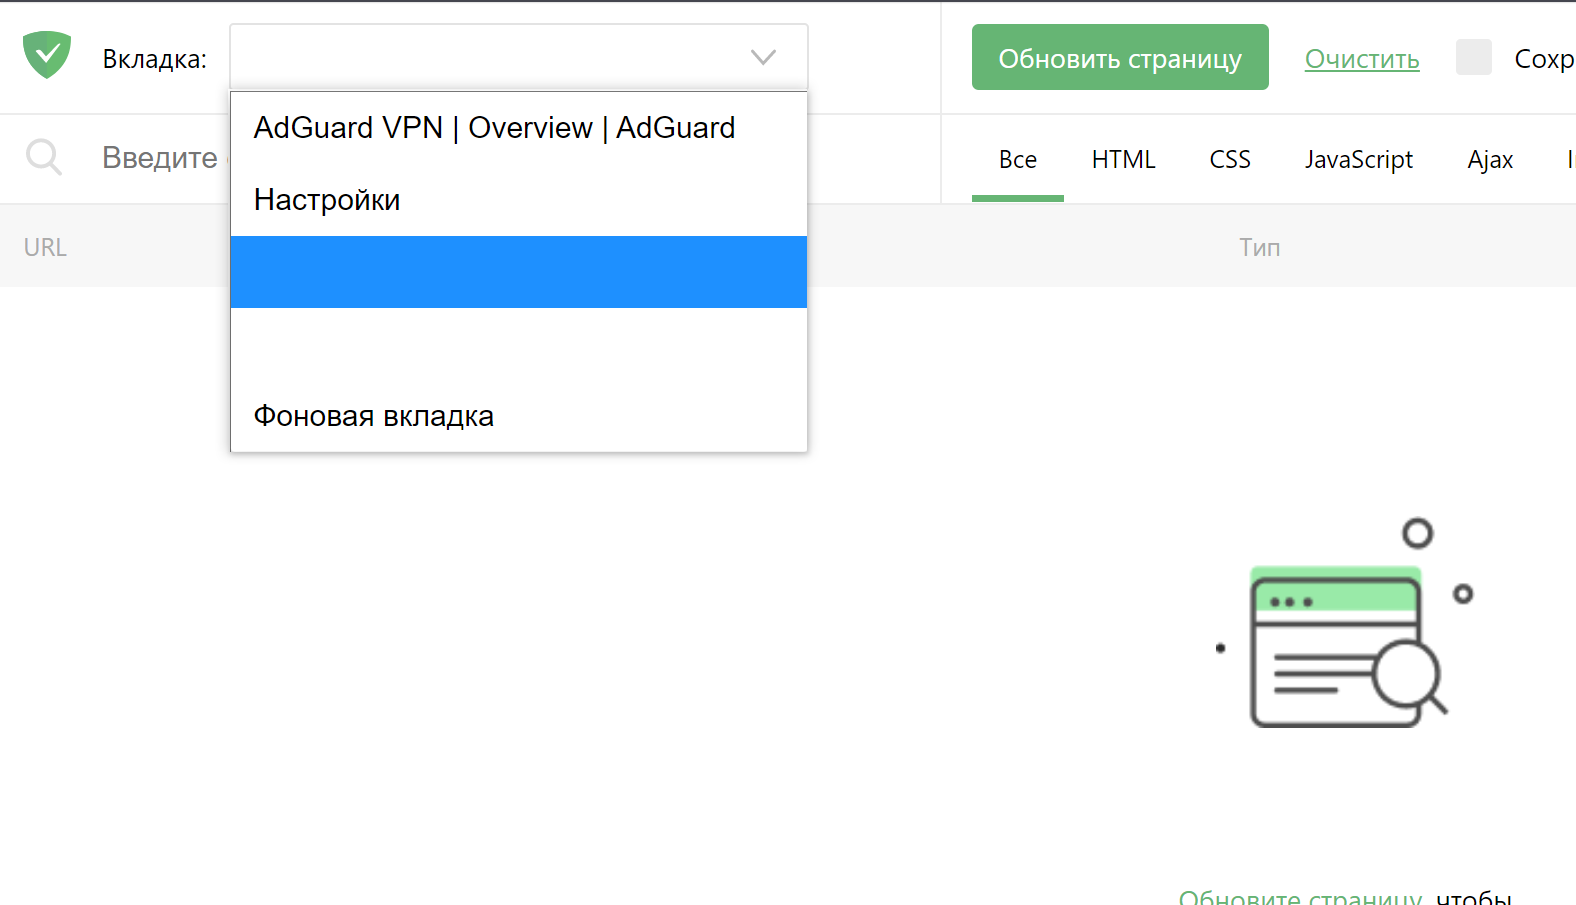Screen dimensions: 1576x905
Task: Switch to the Все filter tab
Action: [x=1018, y=160]
